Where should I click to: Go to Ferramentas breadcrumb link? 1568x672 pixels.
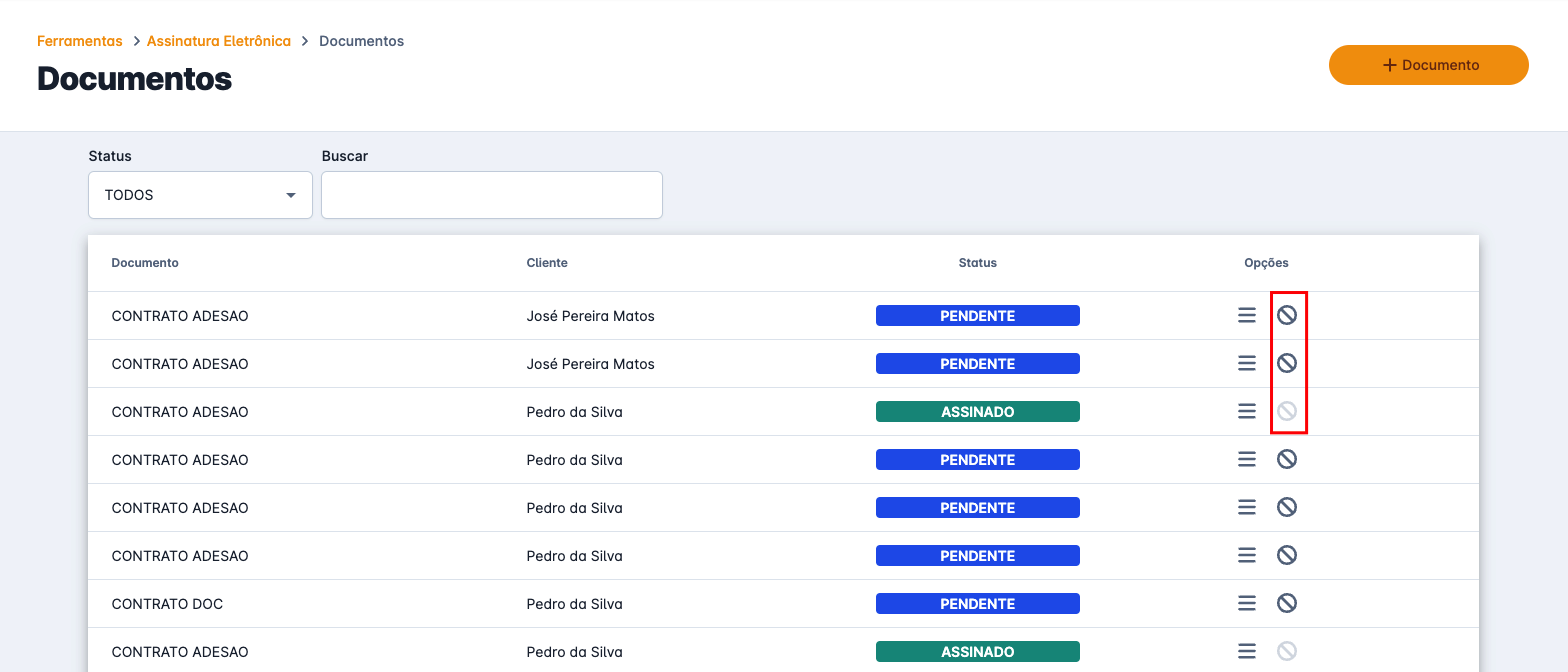point(79,41)
